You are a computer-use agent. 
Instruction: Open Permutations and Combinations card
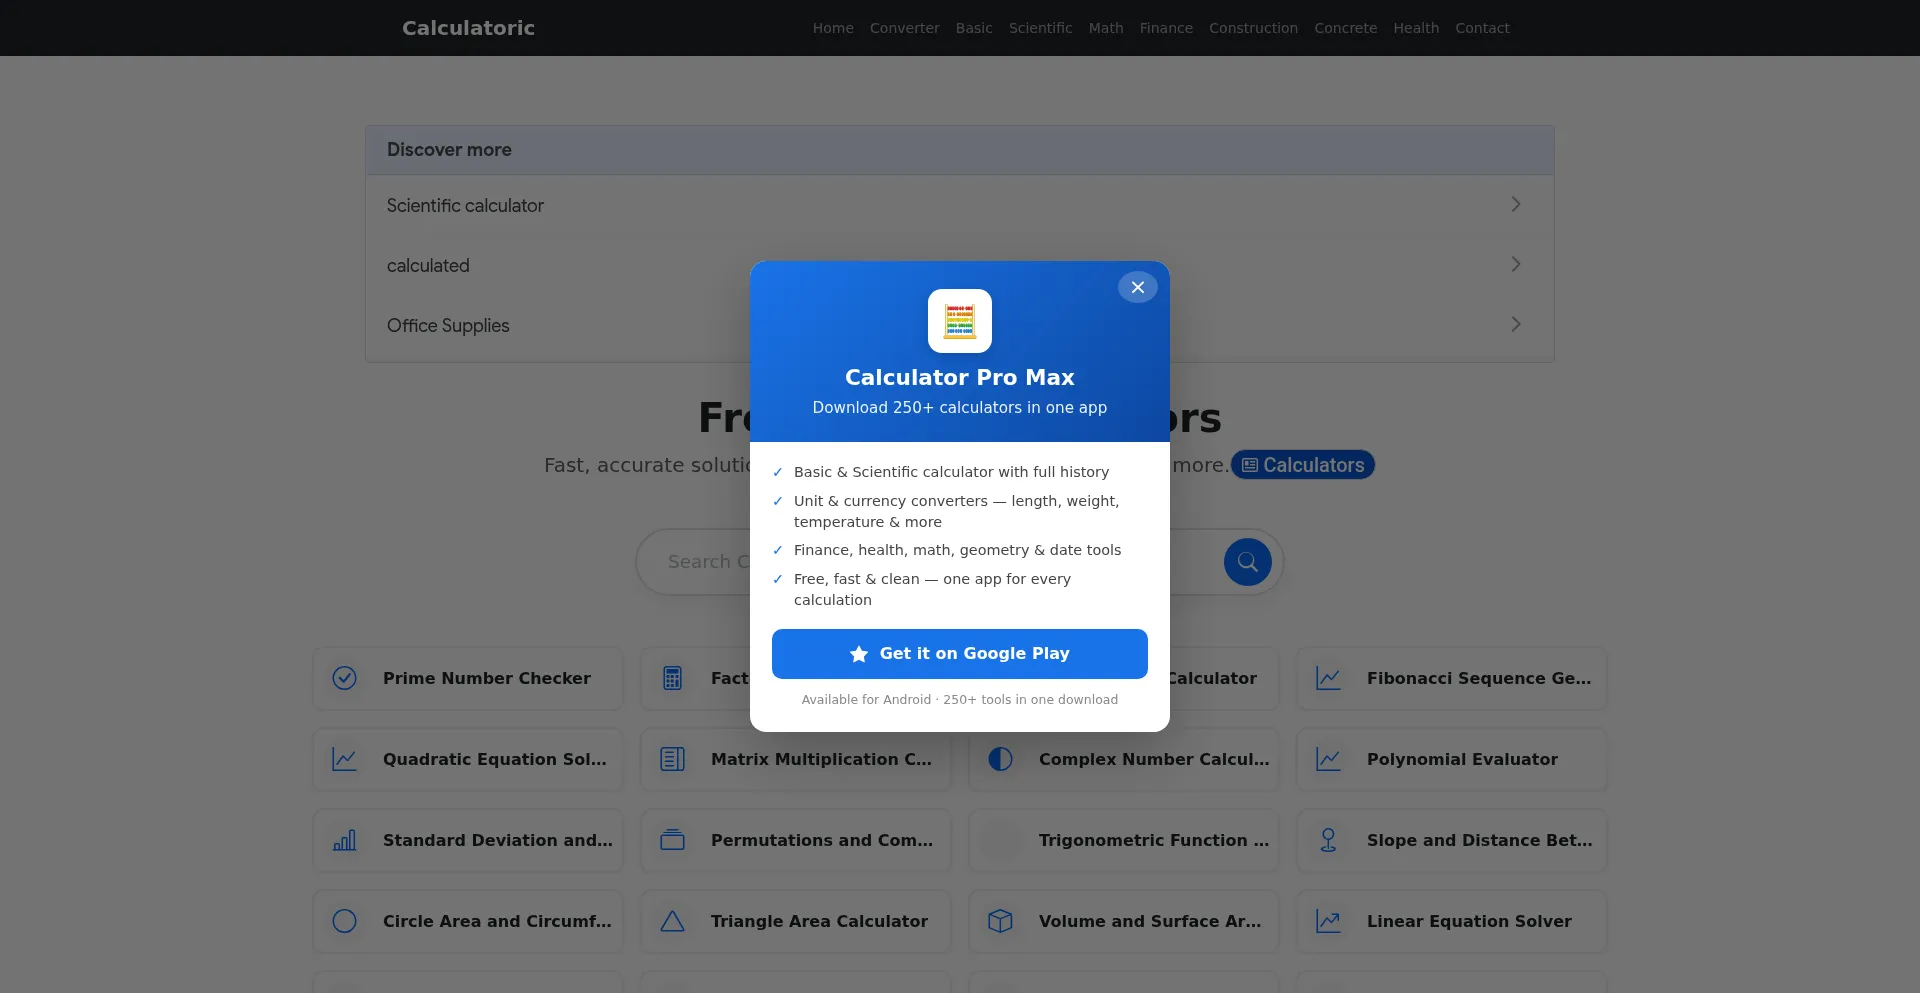pos(796,840)
